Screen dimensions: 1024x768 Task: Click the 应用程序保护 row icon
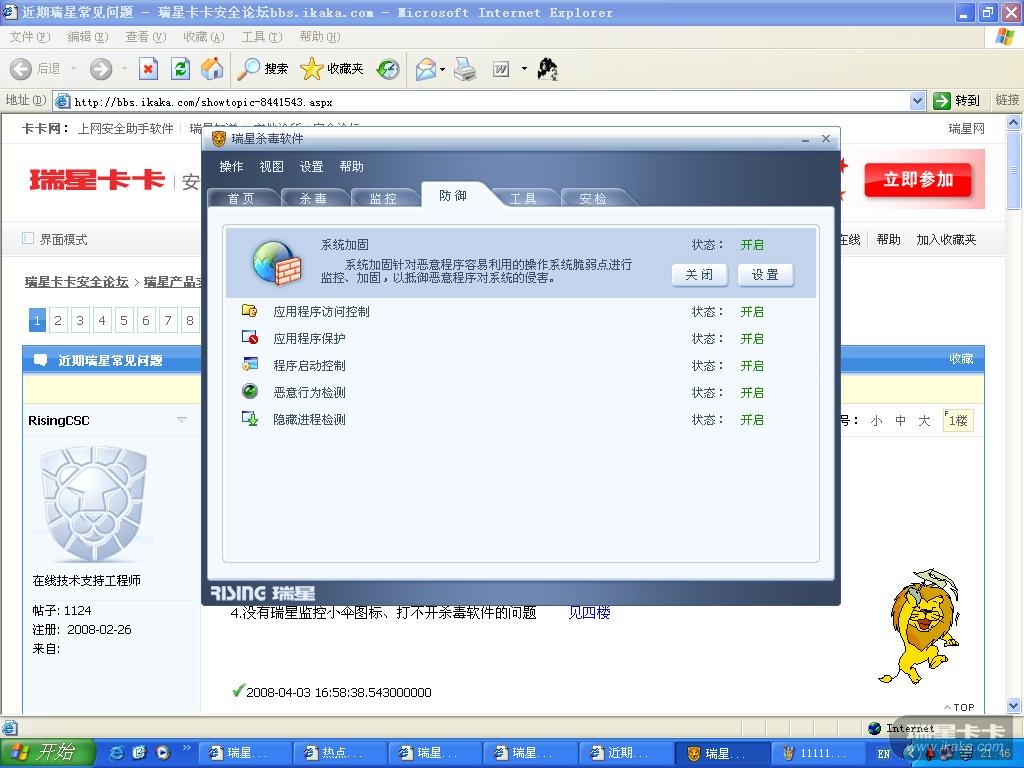(249, 338)
